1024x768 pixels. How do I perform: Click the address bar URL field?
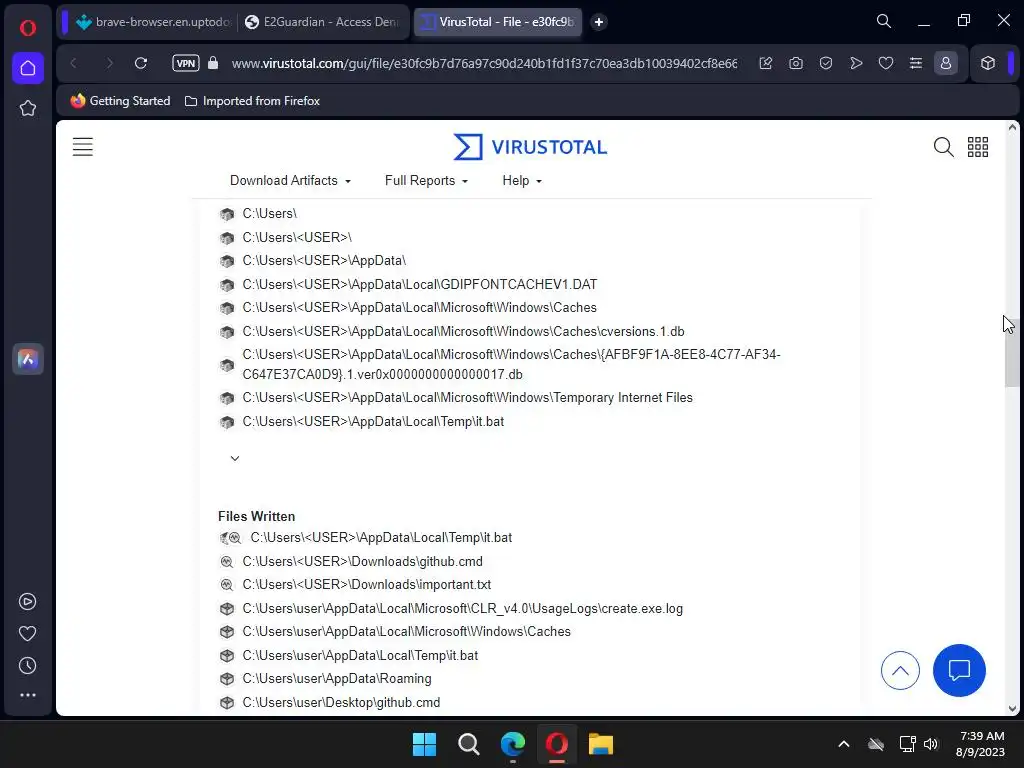(485, 63)
